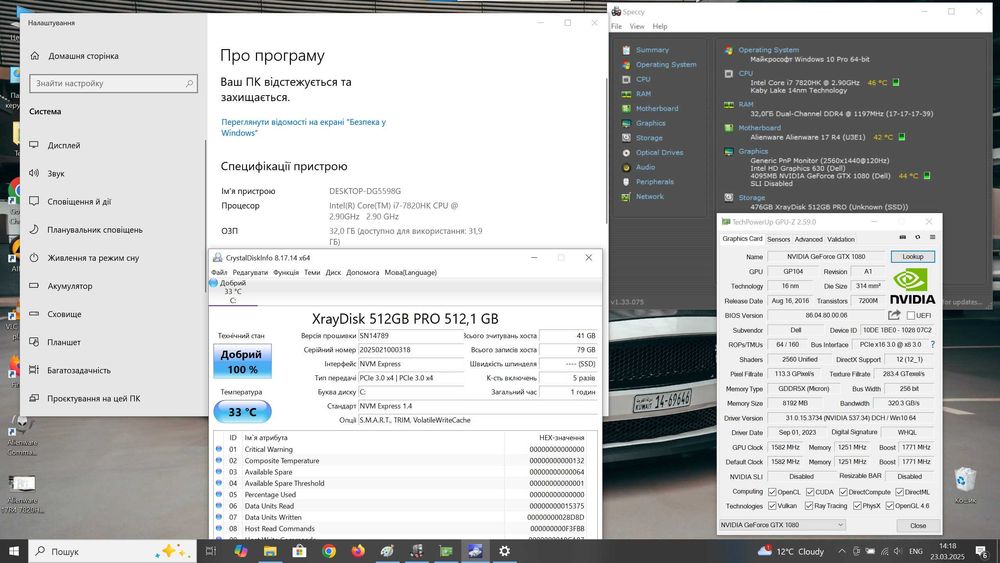Image resolution: width=1000 pixels, height=563 pixels.
Task: Click the Lookup button in GPU-Z
Action: (913, 256)
